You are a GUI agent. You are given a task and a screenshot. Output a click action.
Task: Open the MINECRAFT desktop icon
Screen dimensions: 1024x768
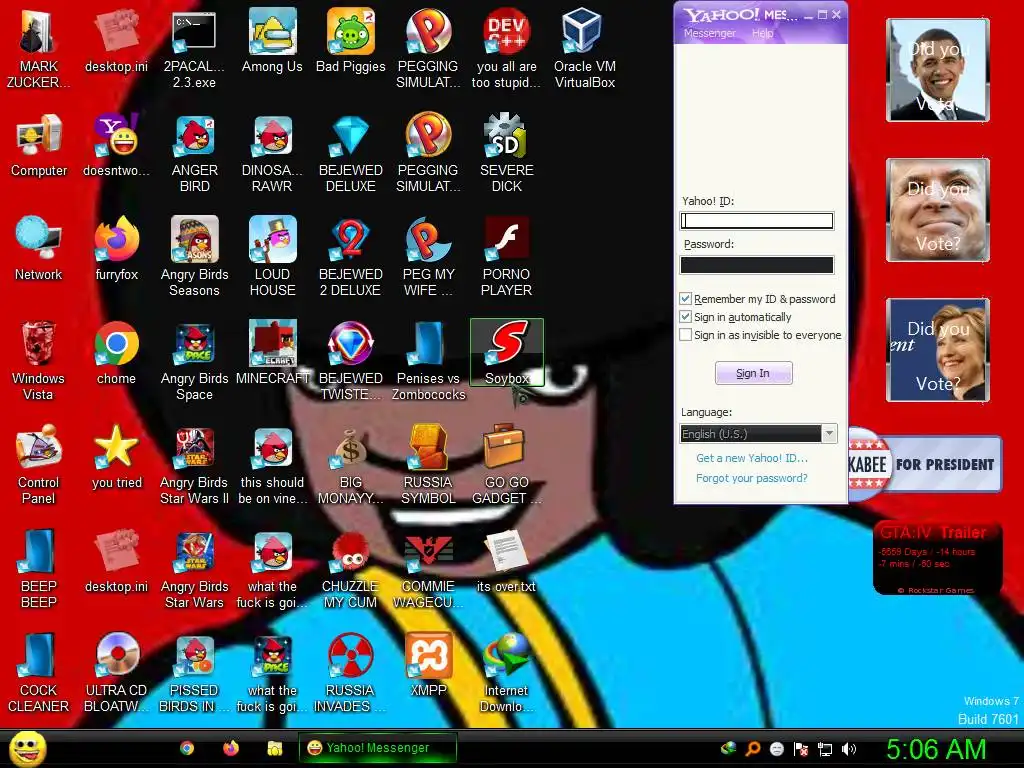click(272, 353)
